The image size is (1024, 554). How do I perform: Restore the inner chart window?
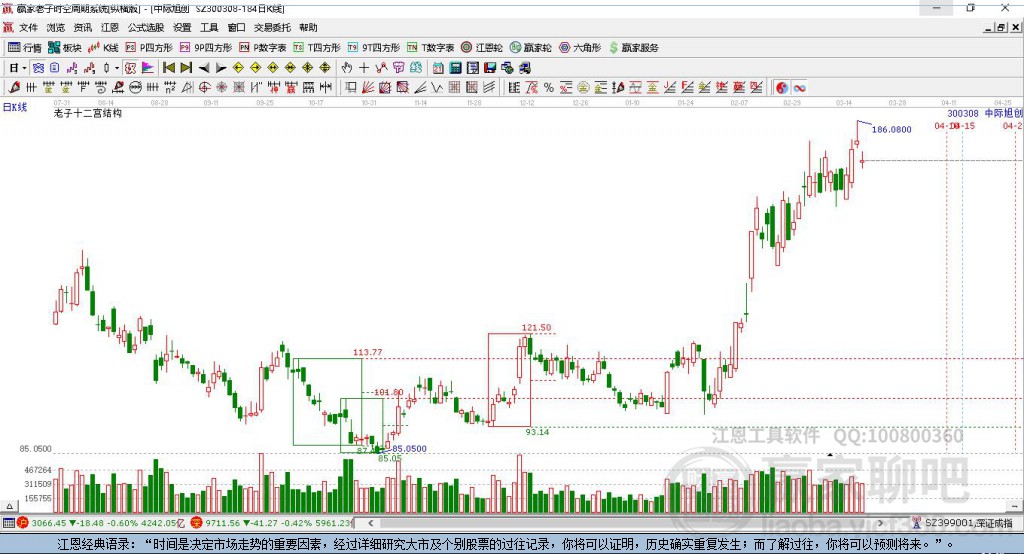[1001, 27]
